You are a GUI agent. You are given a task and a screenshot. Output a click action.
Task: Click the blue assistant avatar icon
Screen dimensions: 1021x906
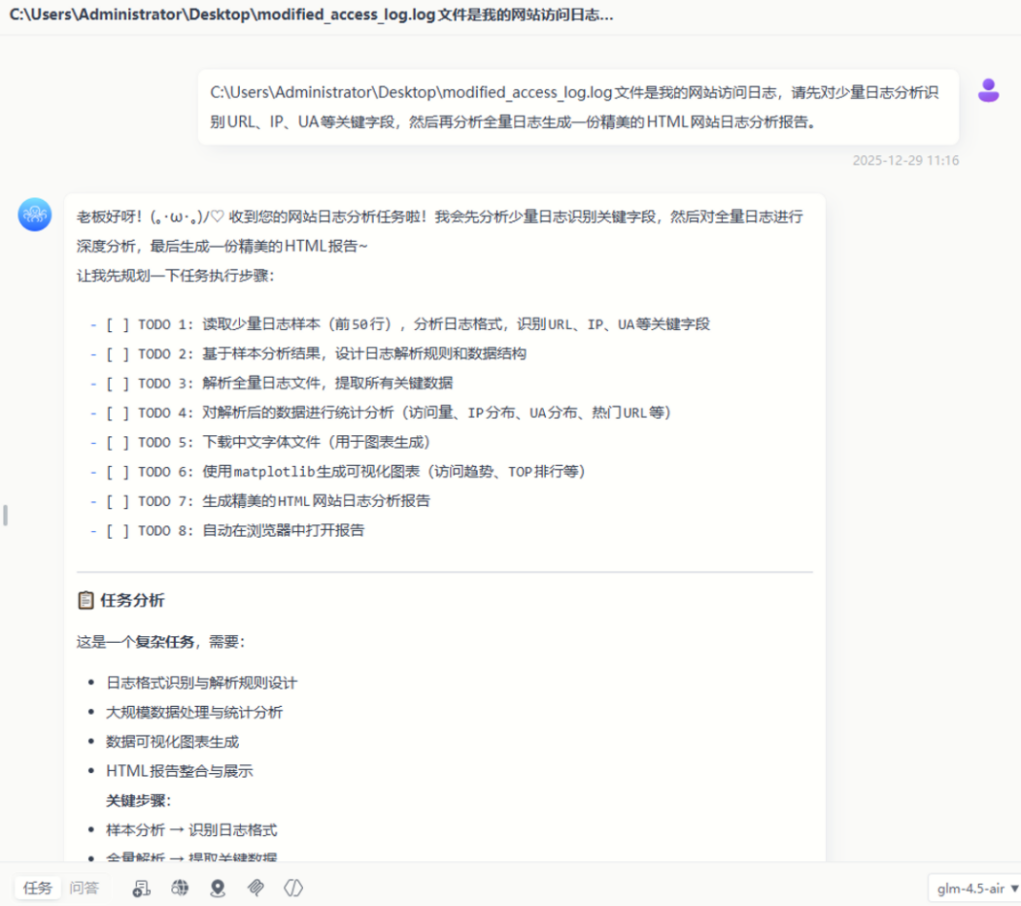pyautogui.click(x=35, y=214)
